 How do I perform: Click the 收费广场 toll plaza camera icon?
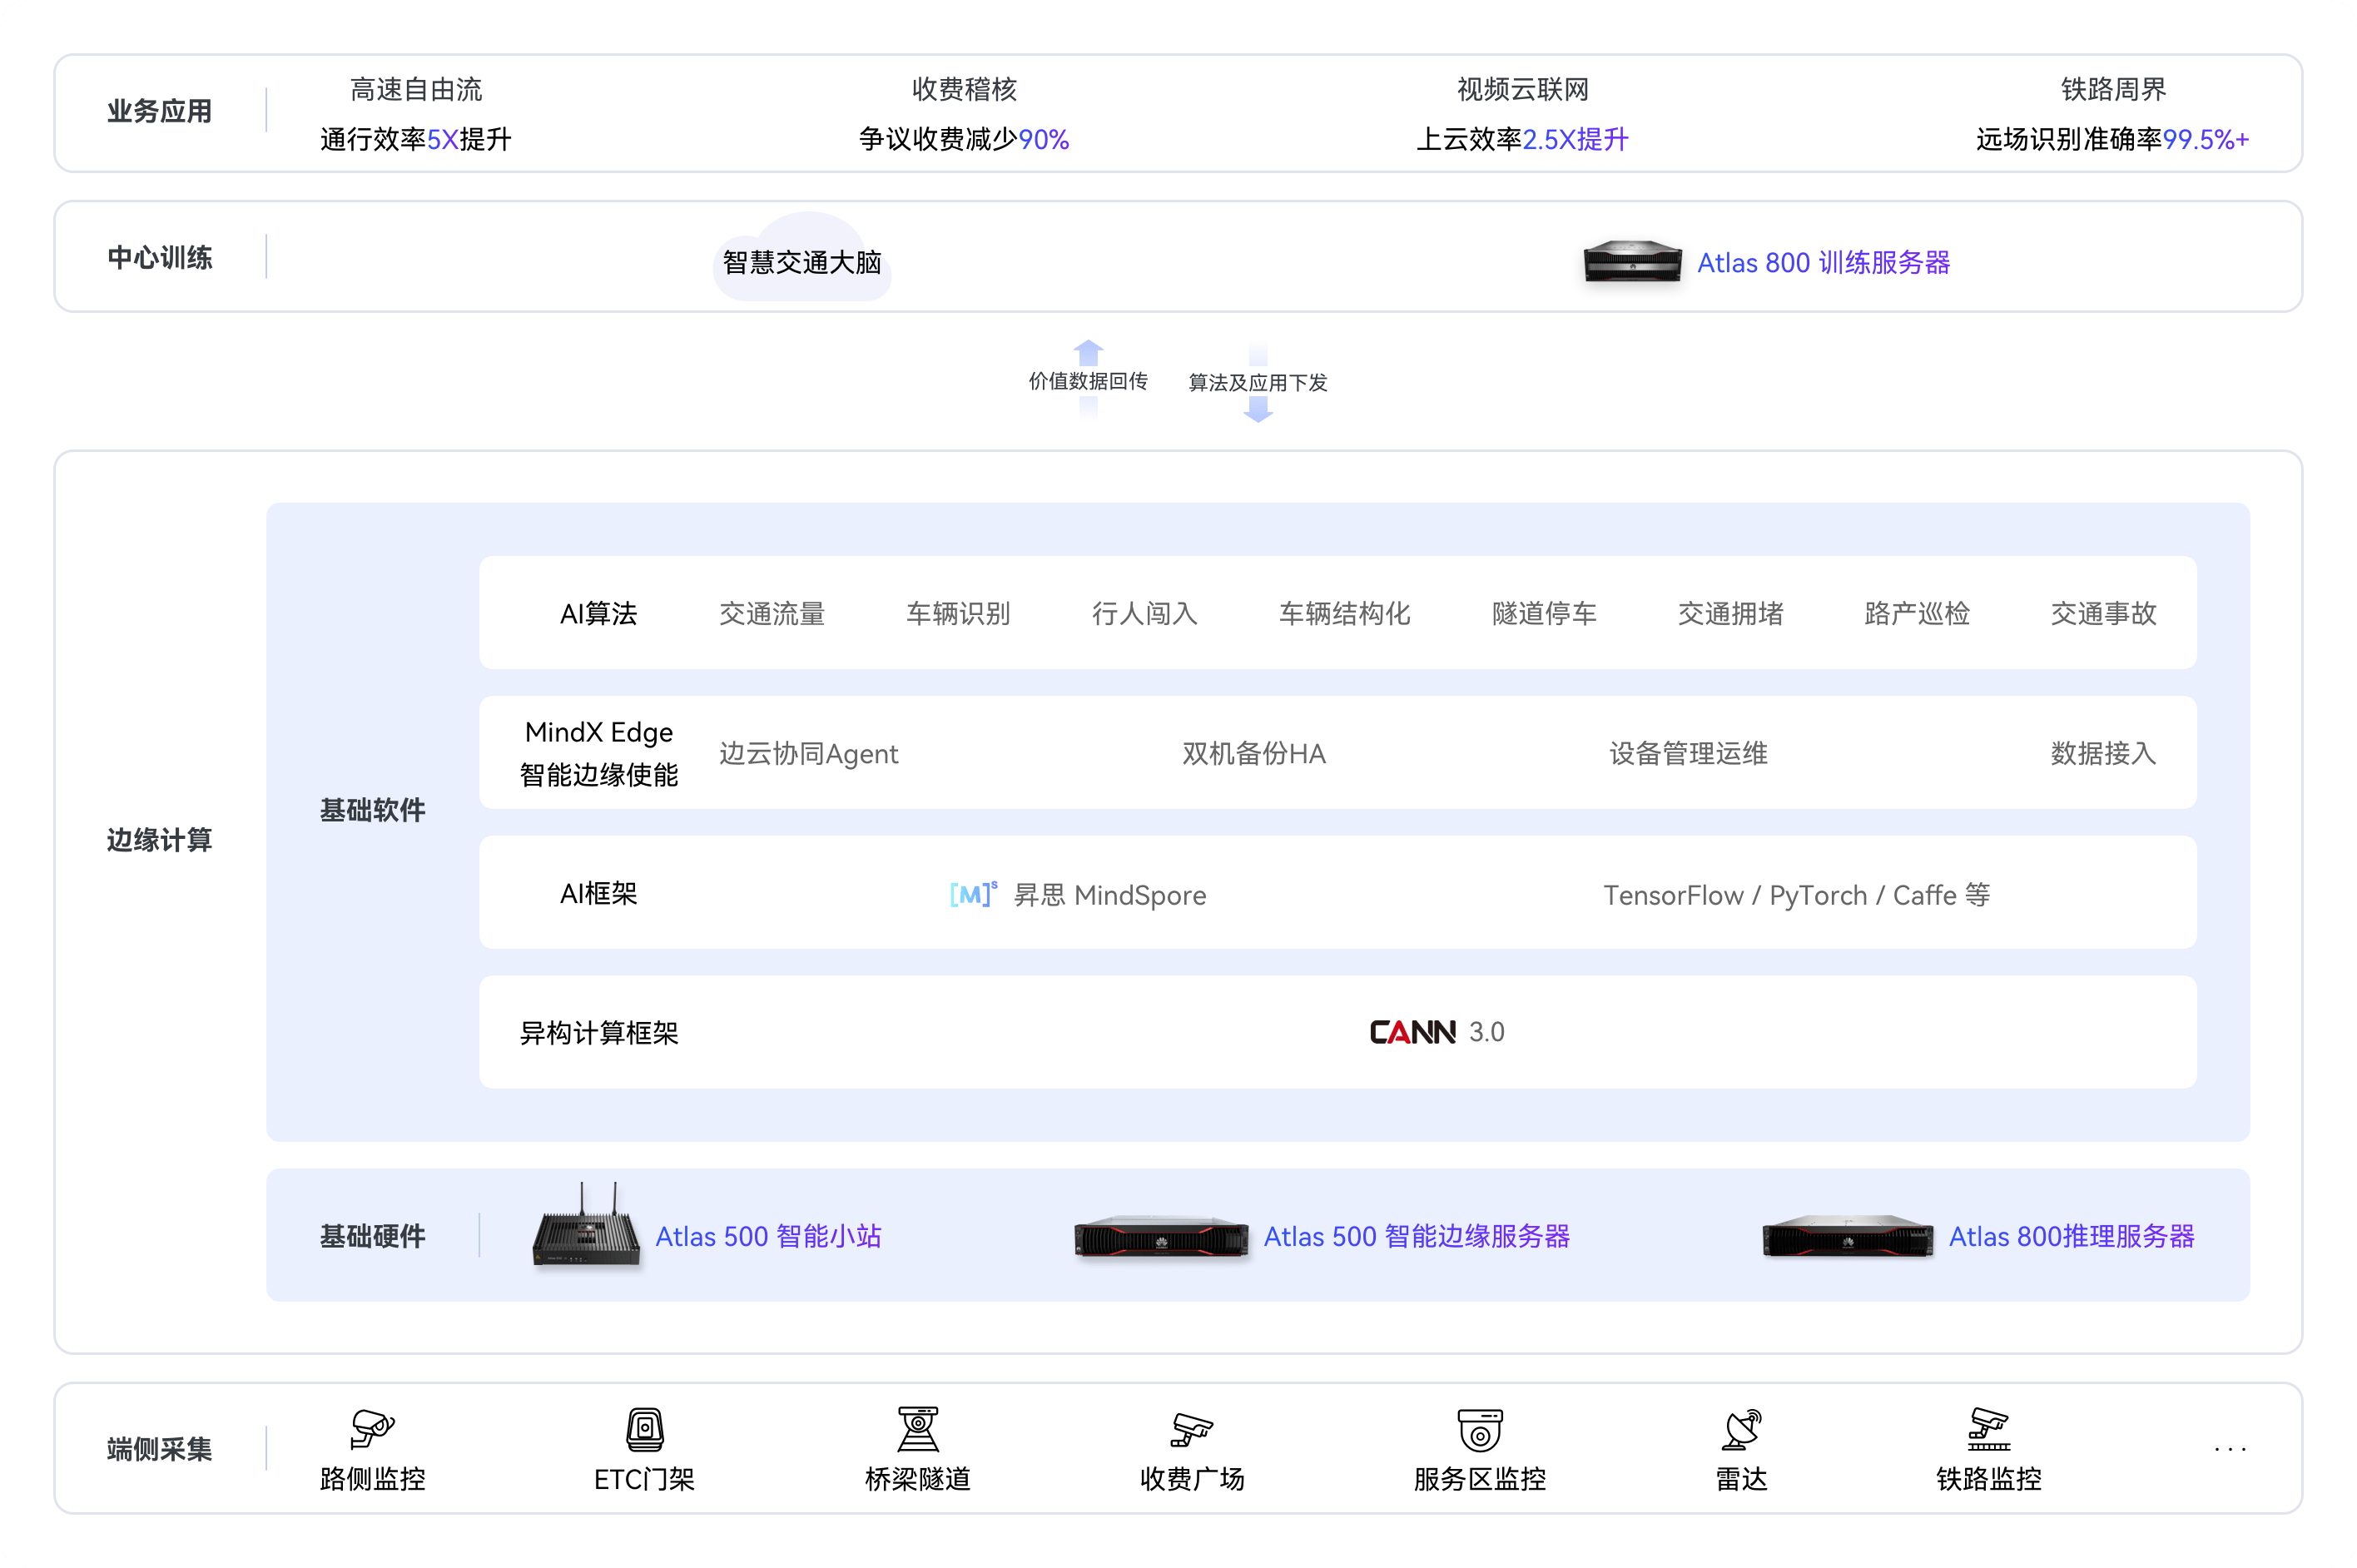[1191, 1430]
